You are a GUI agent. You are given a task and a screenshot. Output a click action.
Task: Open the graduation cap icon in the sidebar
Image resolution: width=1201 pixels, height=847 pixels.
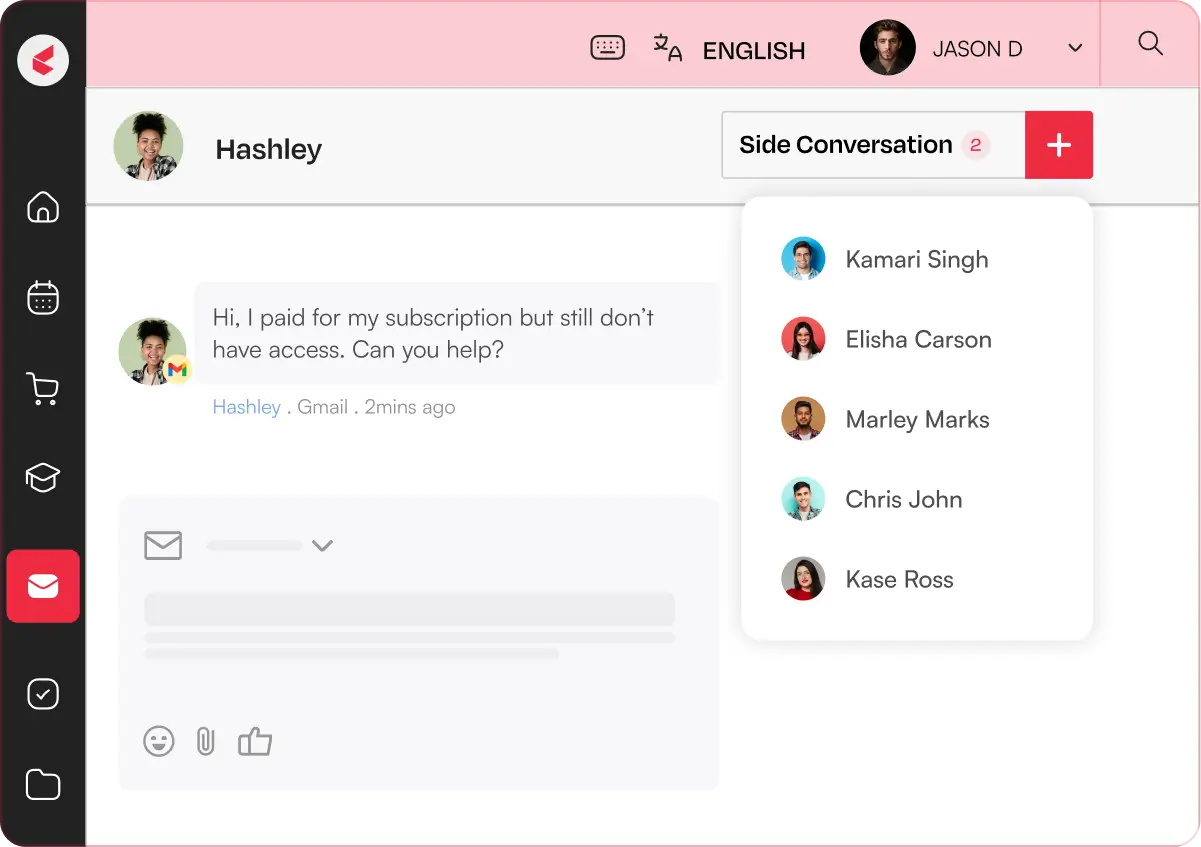tap(43, 478)
